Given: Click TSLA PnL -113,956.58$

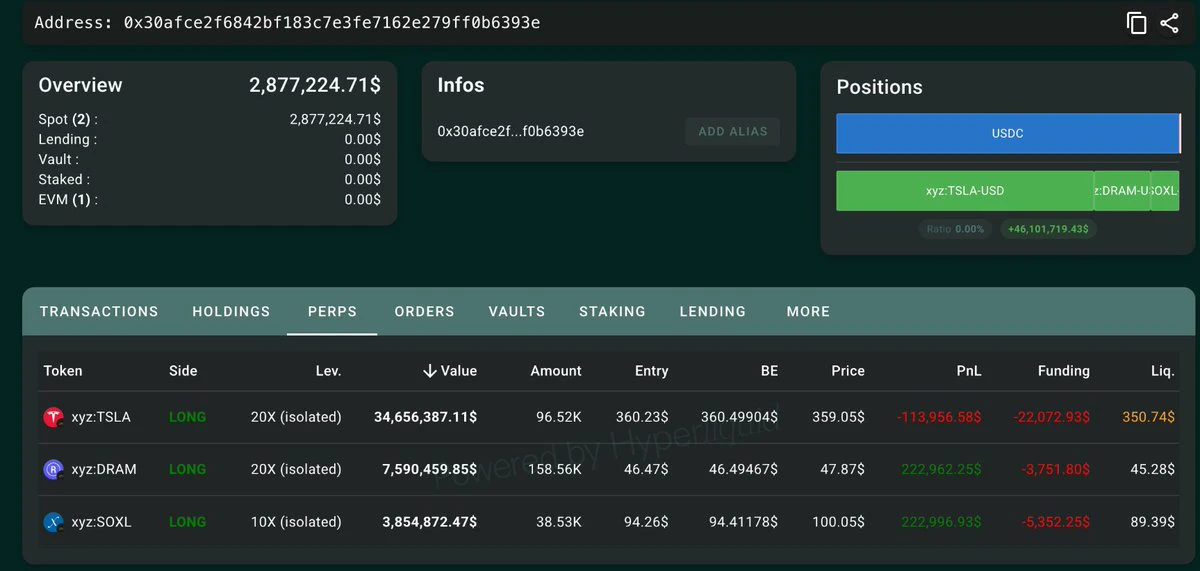Looking at the screenshot, I should point(939,417).
